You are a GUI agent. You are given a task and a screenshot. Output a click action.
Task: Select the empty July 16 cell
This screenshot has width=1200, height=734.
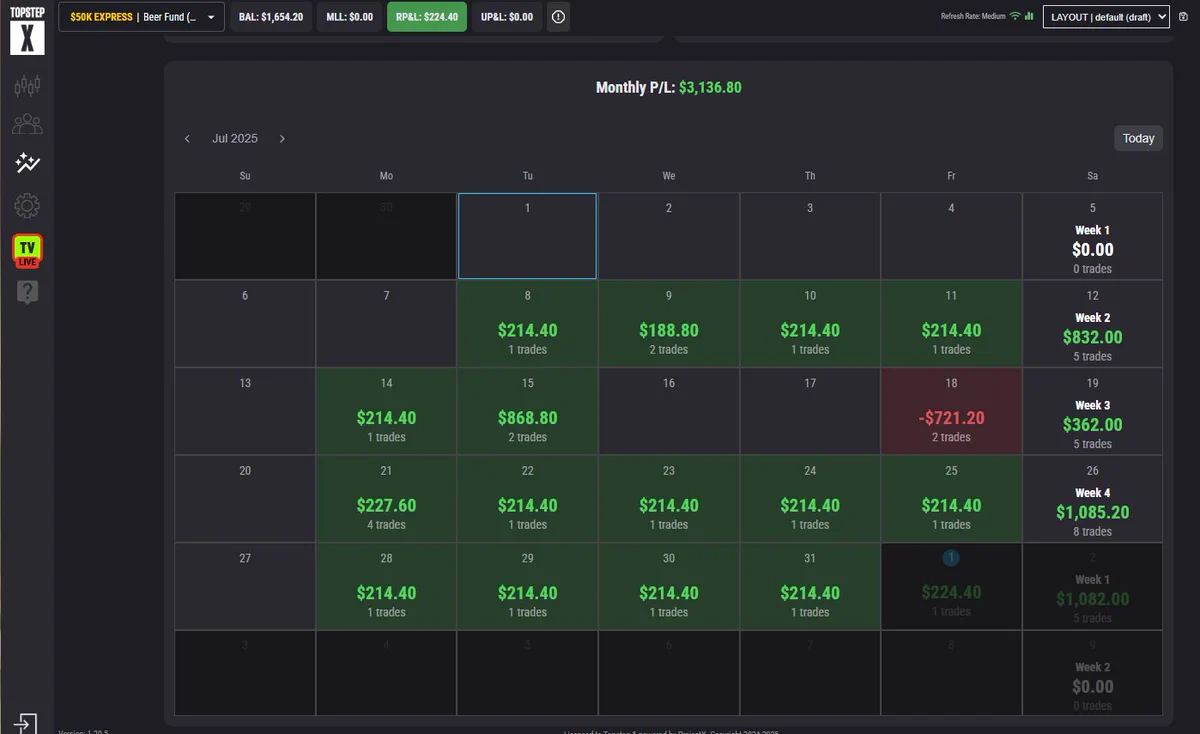(x=669, y=411)
